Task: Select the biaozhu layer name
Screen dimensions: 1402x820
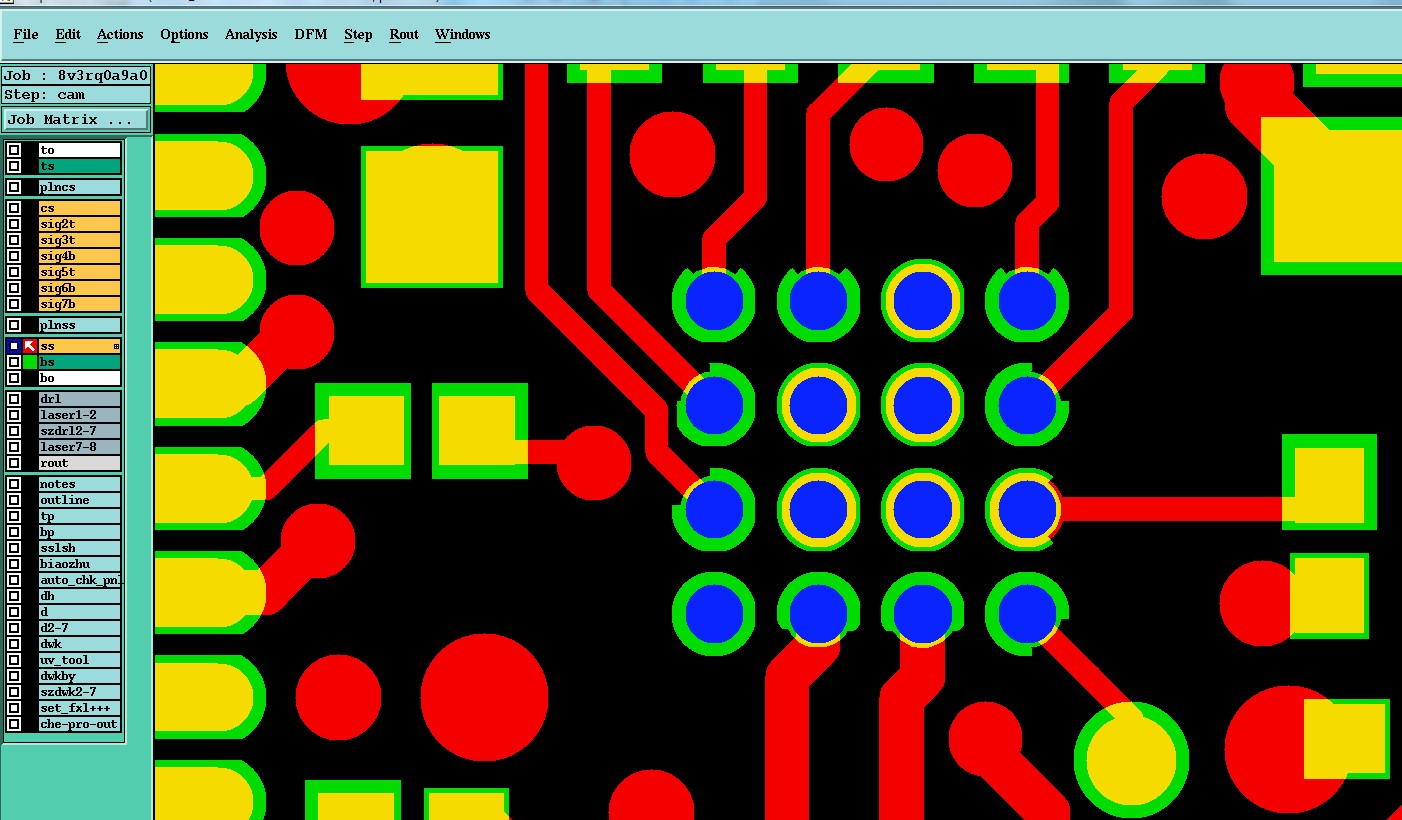Action: 79,564
